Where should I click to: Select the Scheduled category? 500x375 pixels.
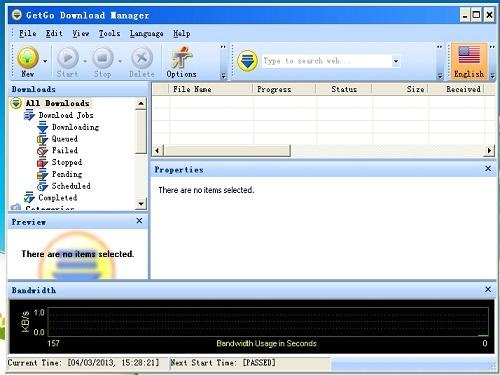[71, 186]
